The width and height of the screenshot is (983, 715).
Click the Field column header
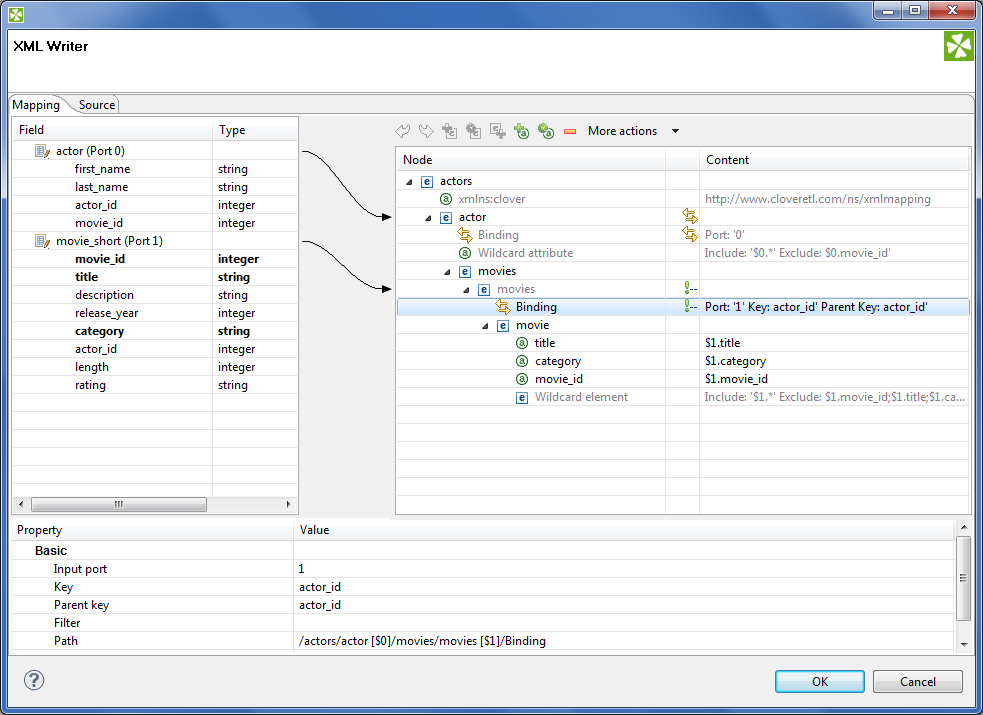tap(112, 130)
